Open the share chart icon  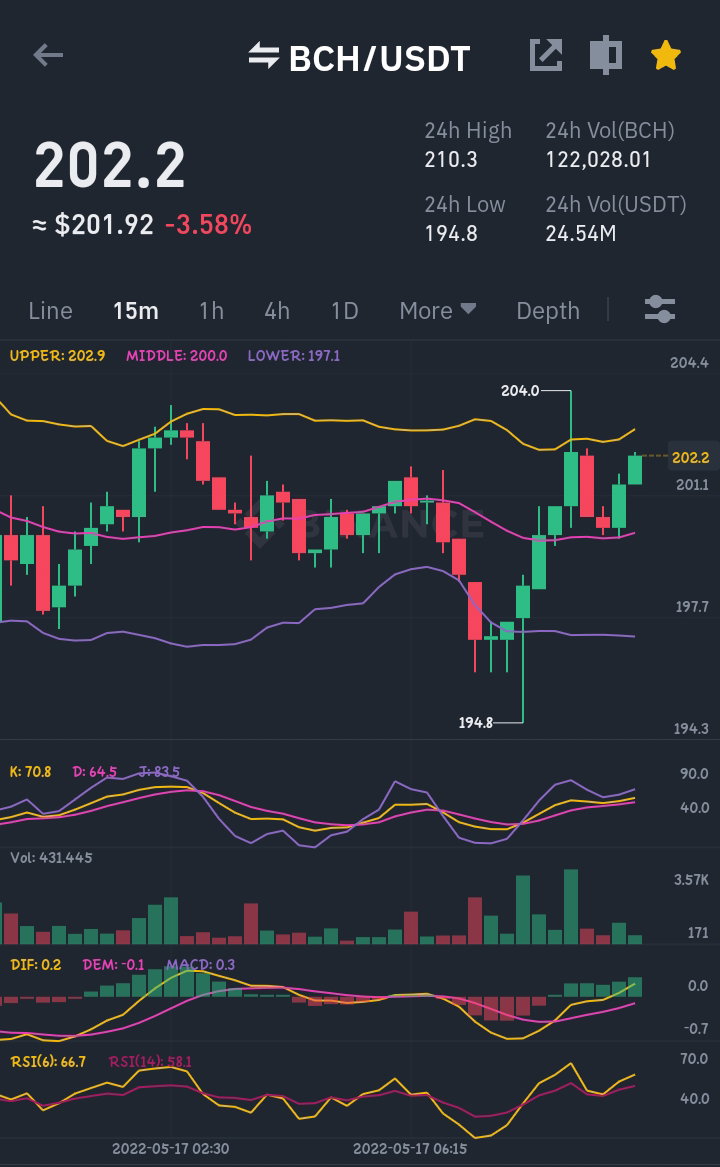point(546,55)
